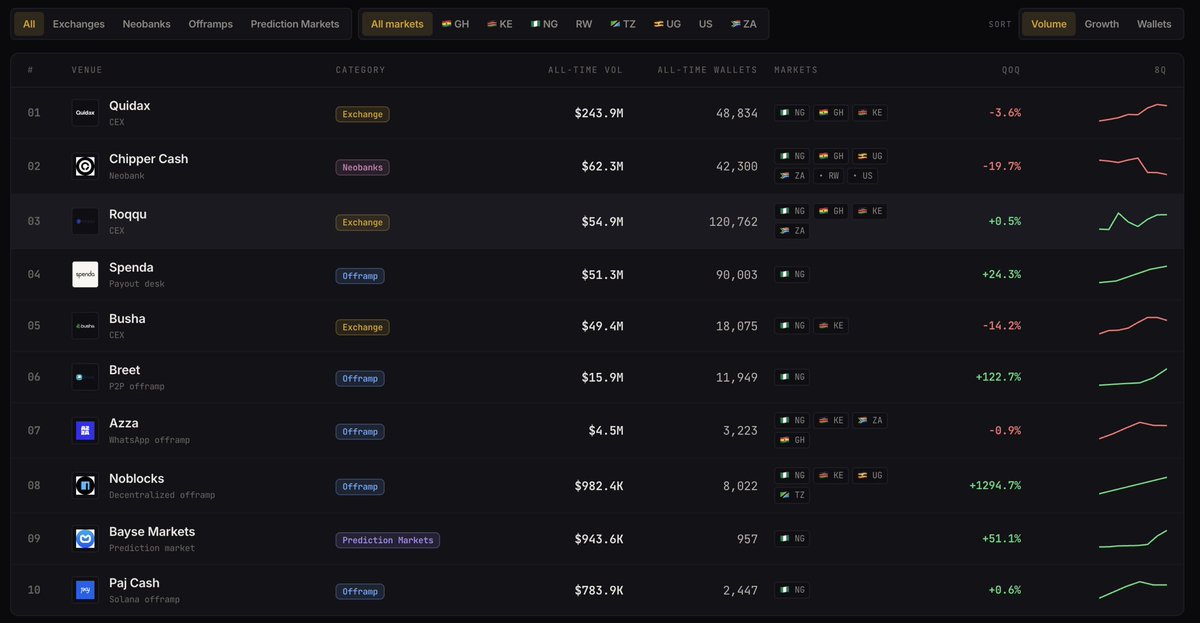Click the Busha venue logo
The image size is (1200, 623).
click(85, 326)
